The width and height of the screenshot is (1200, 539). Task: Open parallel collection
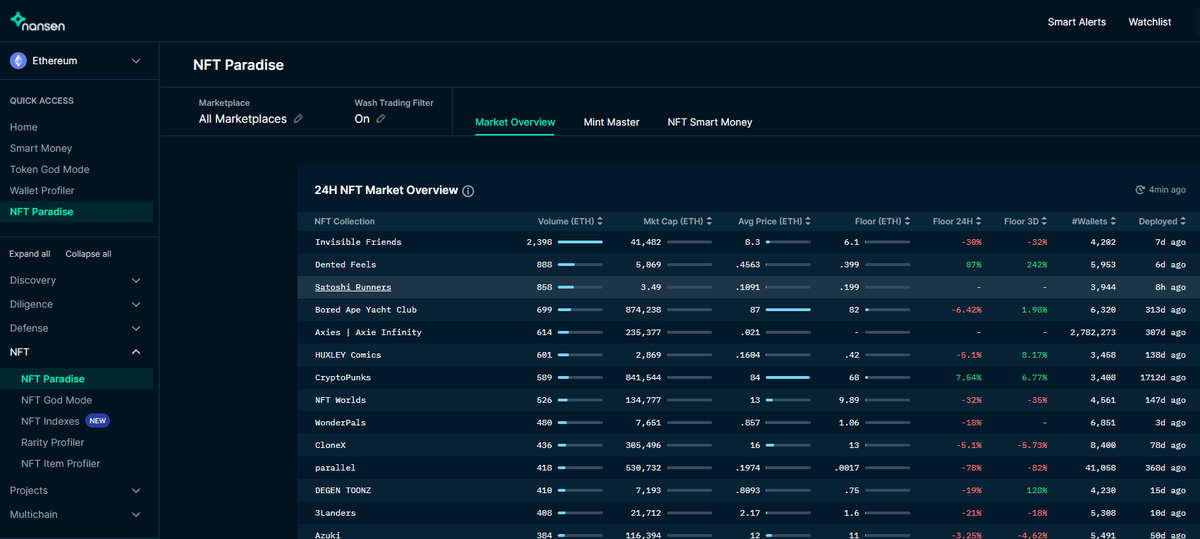[x=335, y=468]
